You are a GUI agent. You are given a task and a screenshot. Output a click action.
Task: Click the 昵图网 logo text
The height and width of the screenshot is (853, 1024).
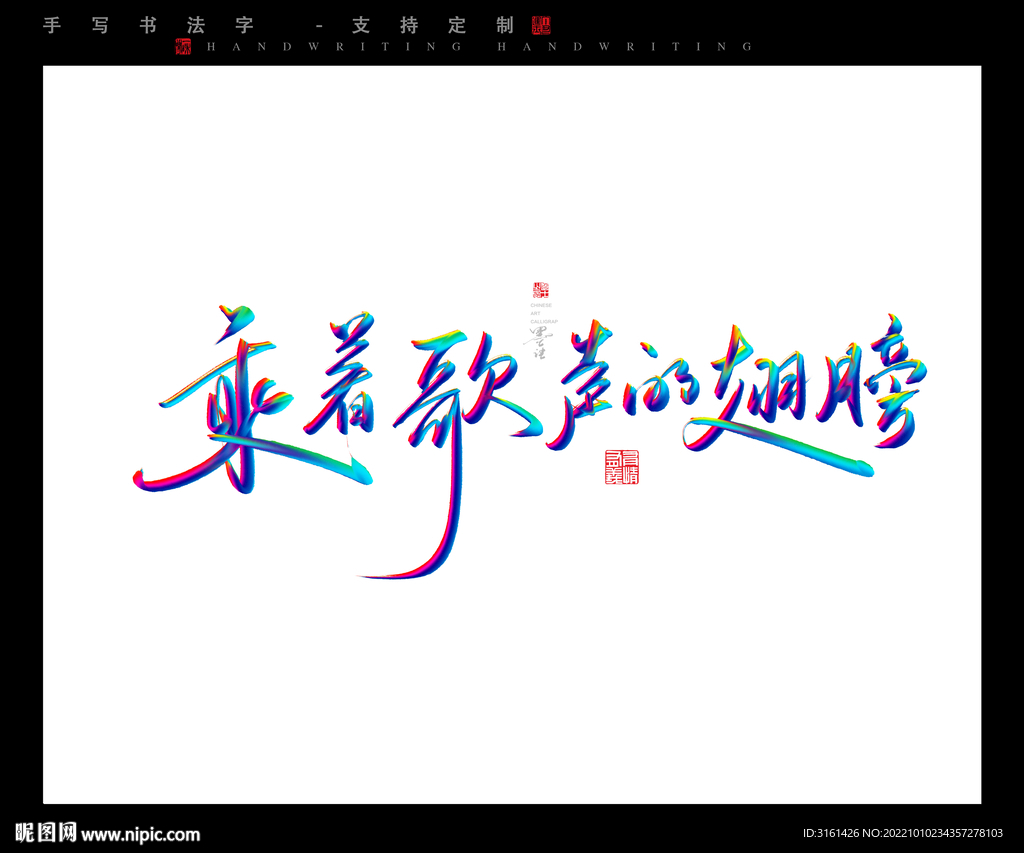tap(46, 833)
